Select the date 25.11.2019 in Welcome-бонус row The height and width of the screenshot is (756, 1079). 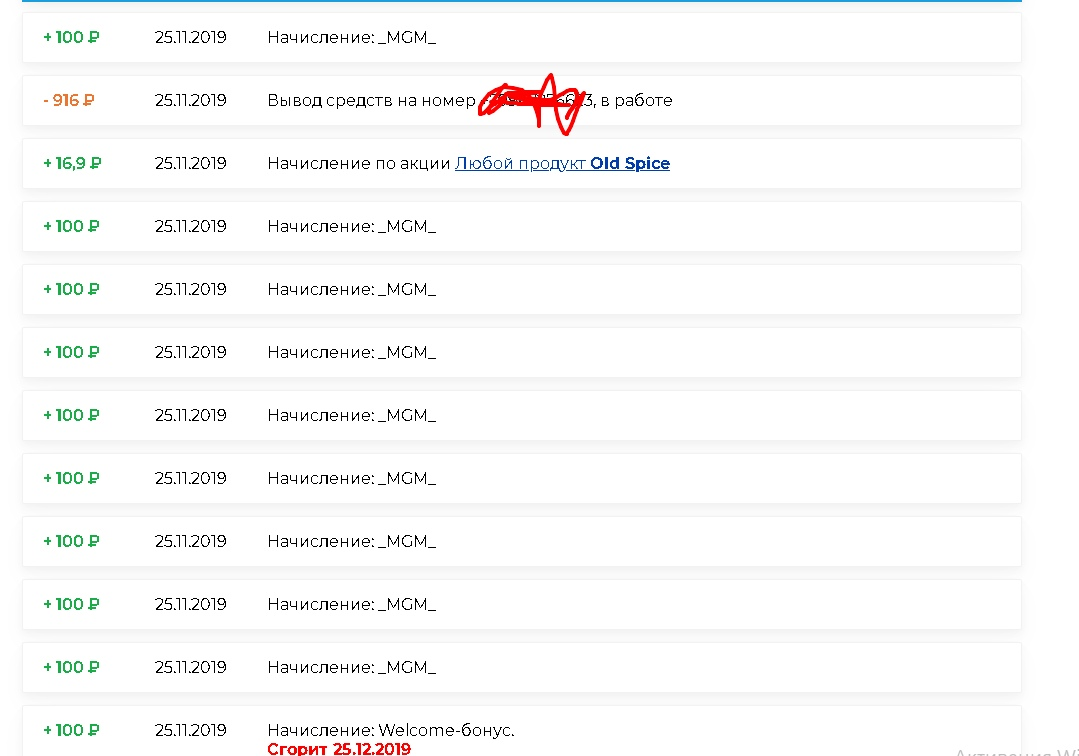(x=191, y=730)
